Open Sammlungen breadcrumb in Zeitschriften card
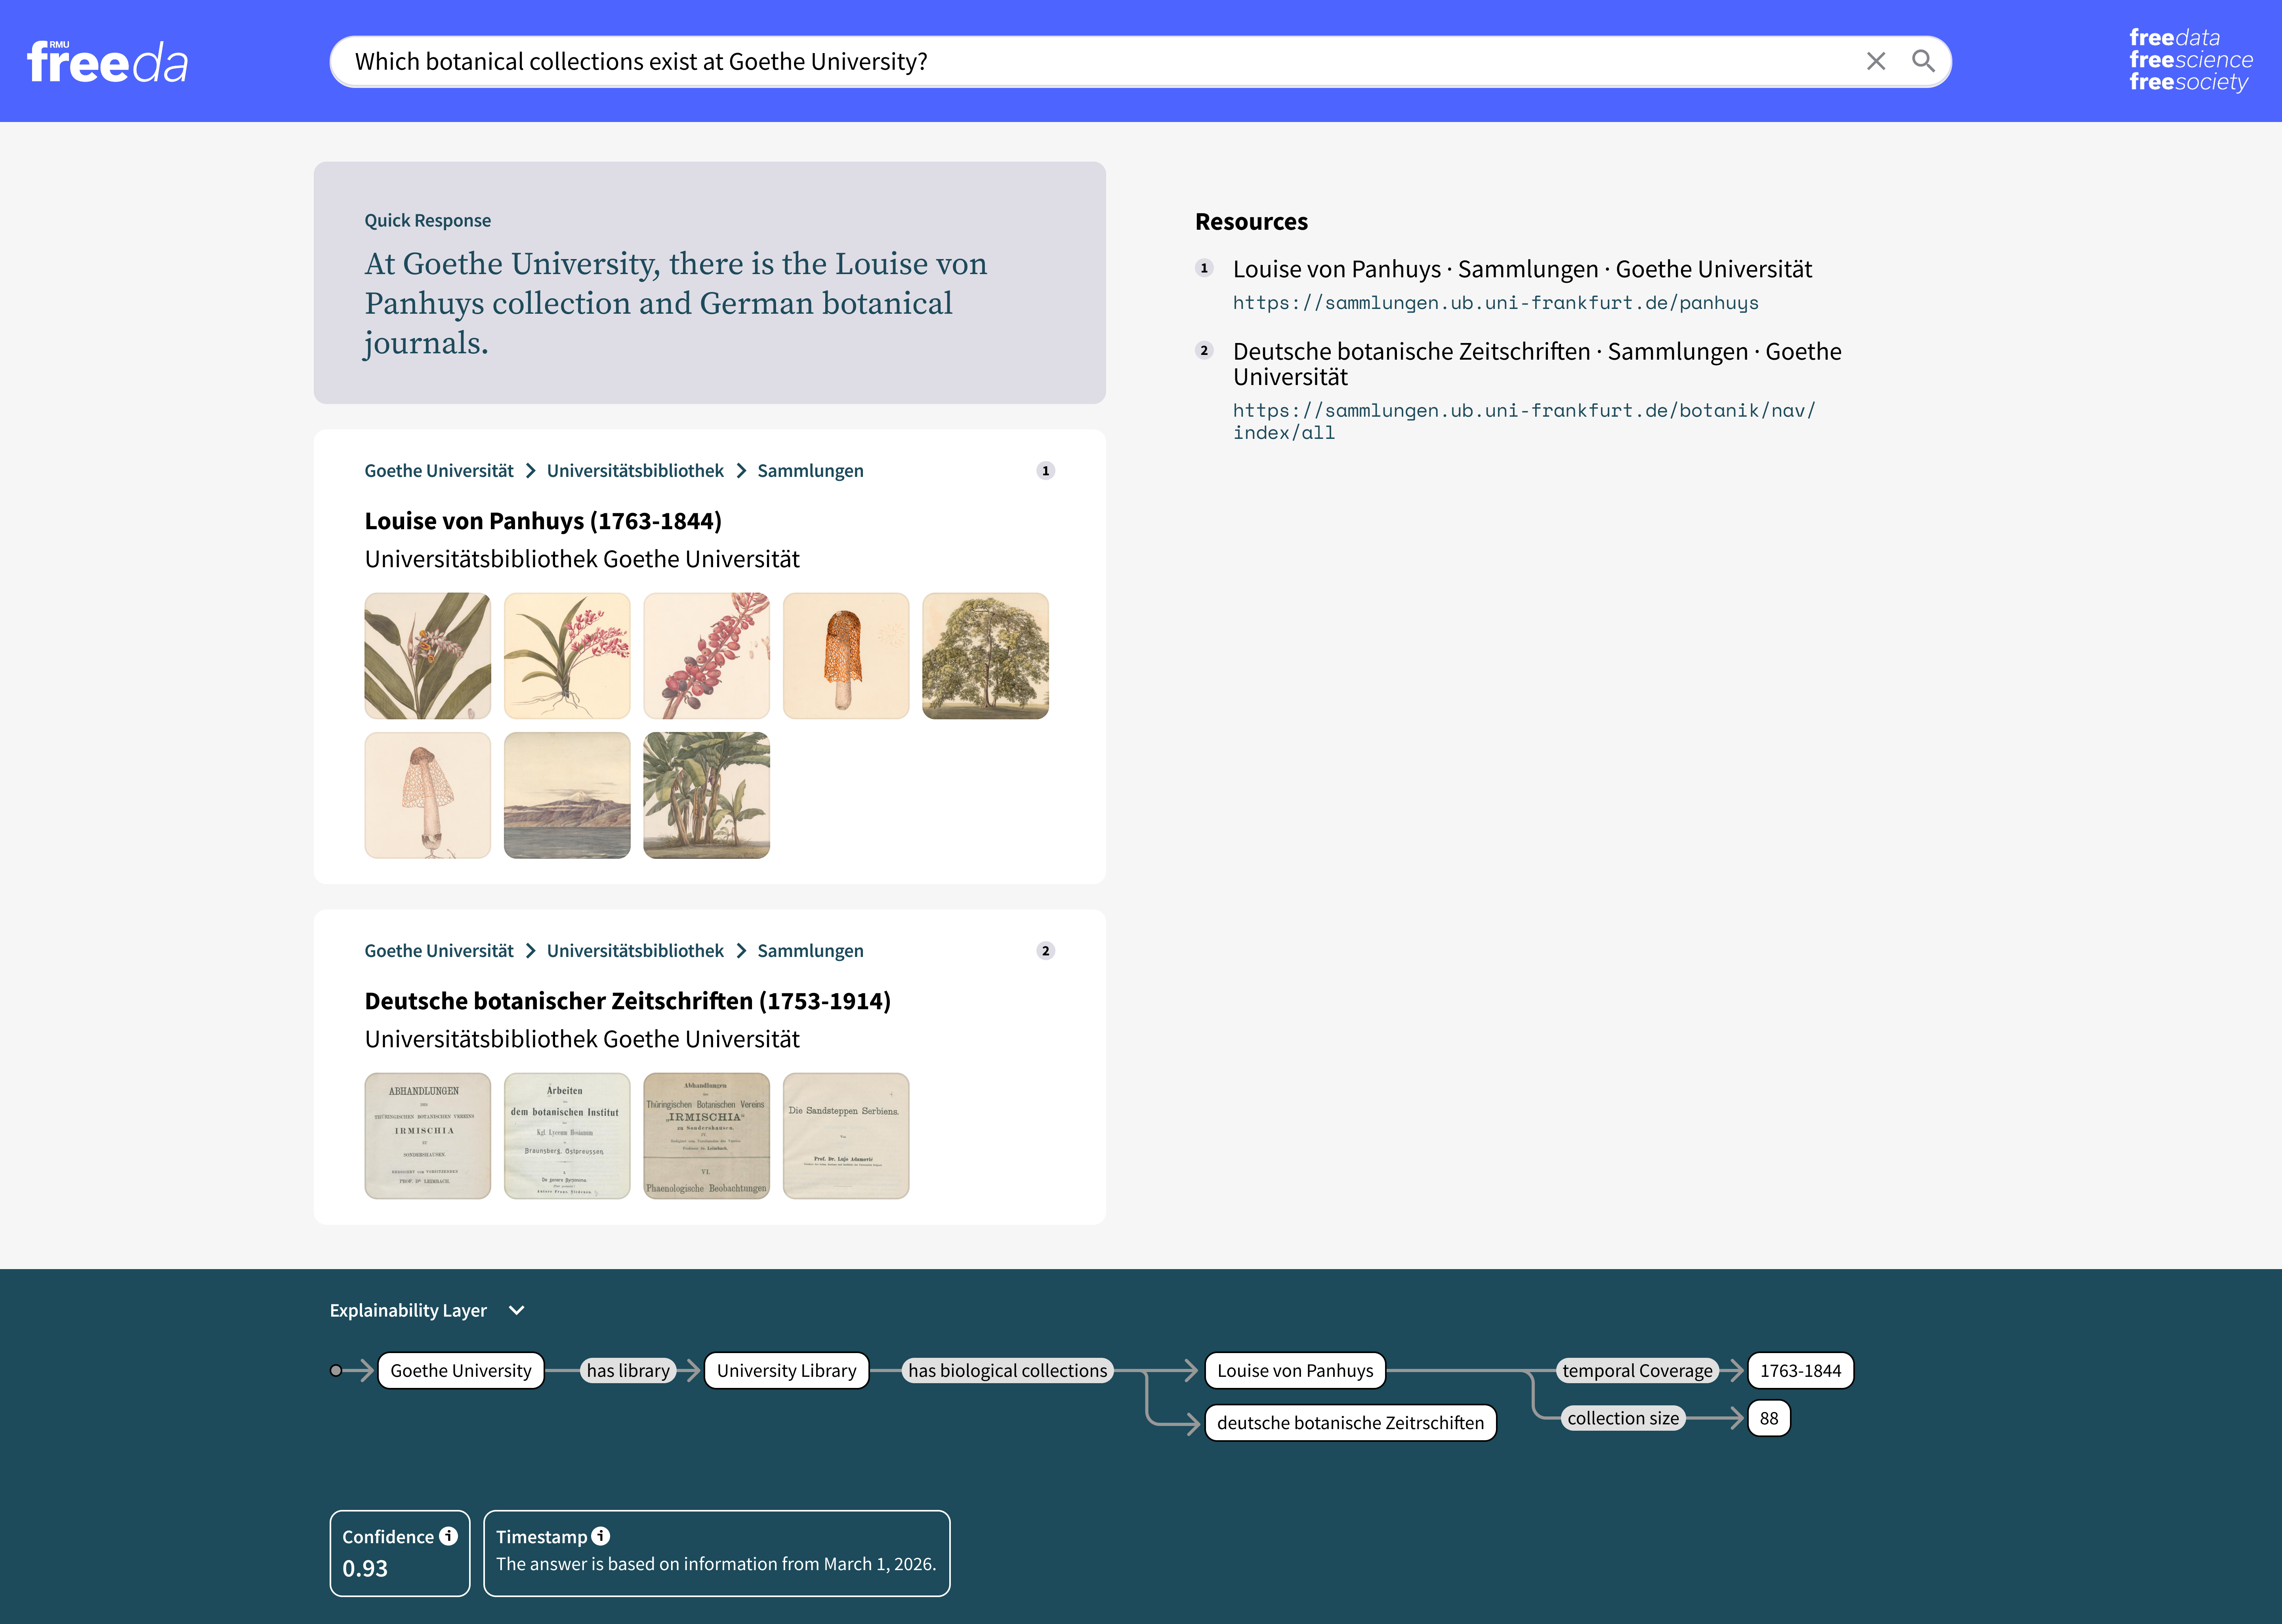2282x1624 pixels. tap(810, 951)
